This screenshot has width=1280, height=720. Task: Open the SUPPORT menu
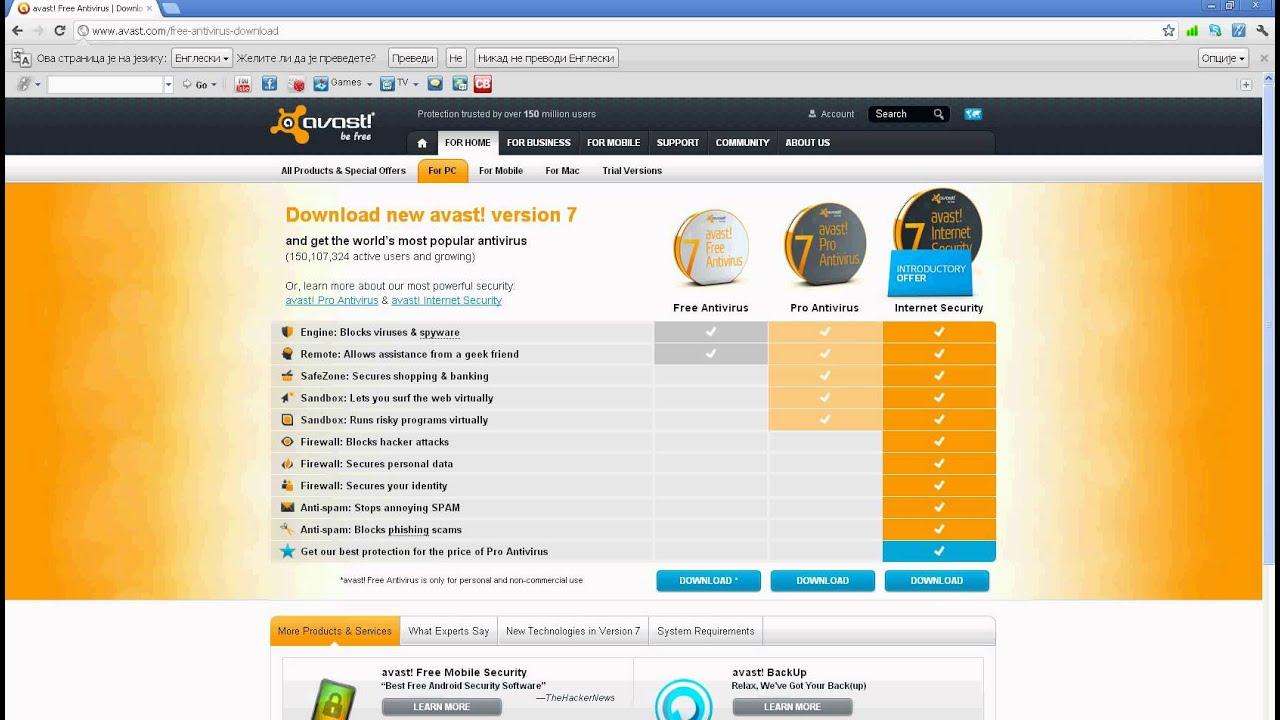pyautogui.click(x=678, y=143)
